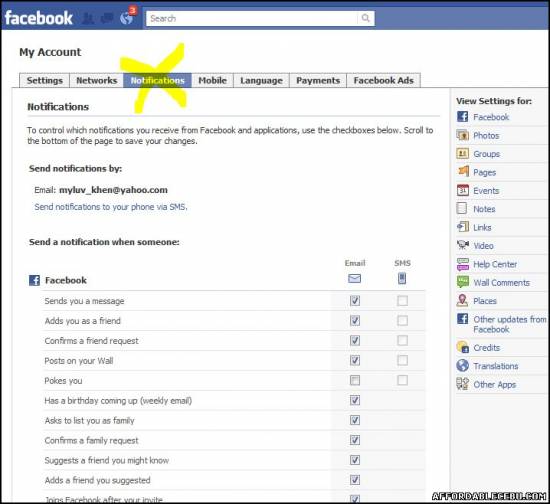Select the Photos icon in View Settings sidebar
Viewport: 550px width, 504px height.
coord(462,135)
